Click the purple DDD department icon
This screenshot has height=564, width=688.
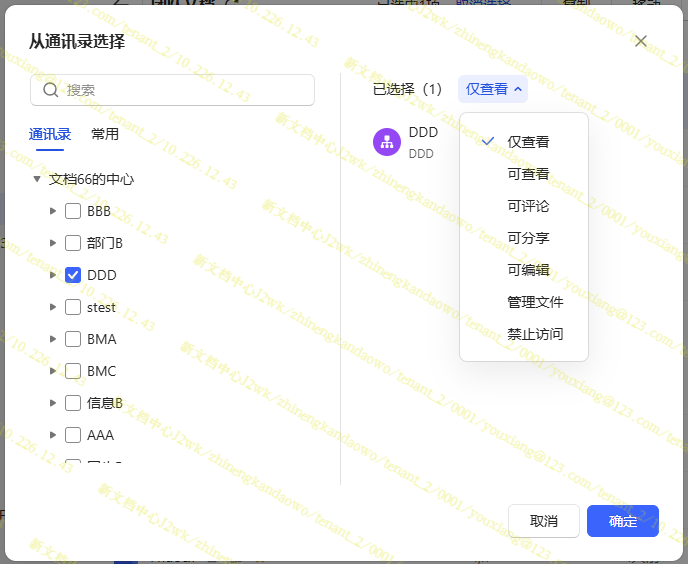click(387, 142)
